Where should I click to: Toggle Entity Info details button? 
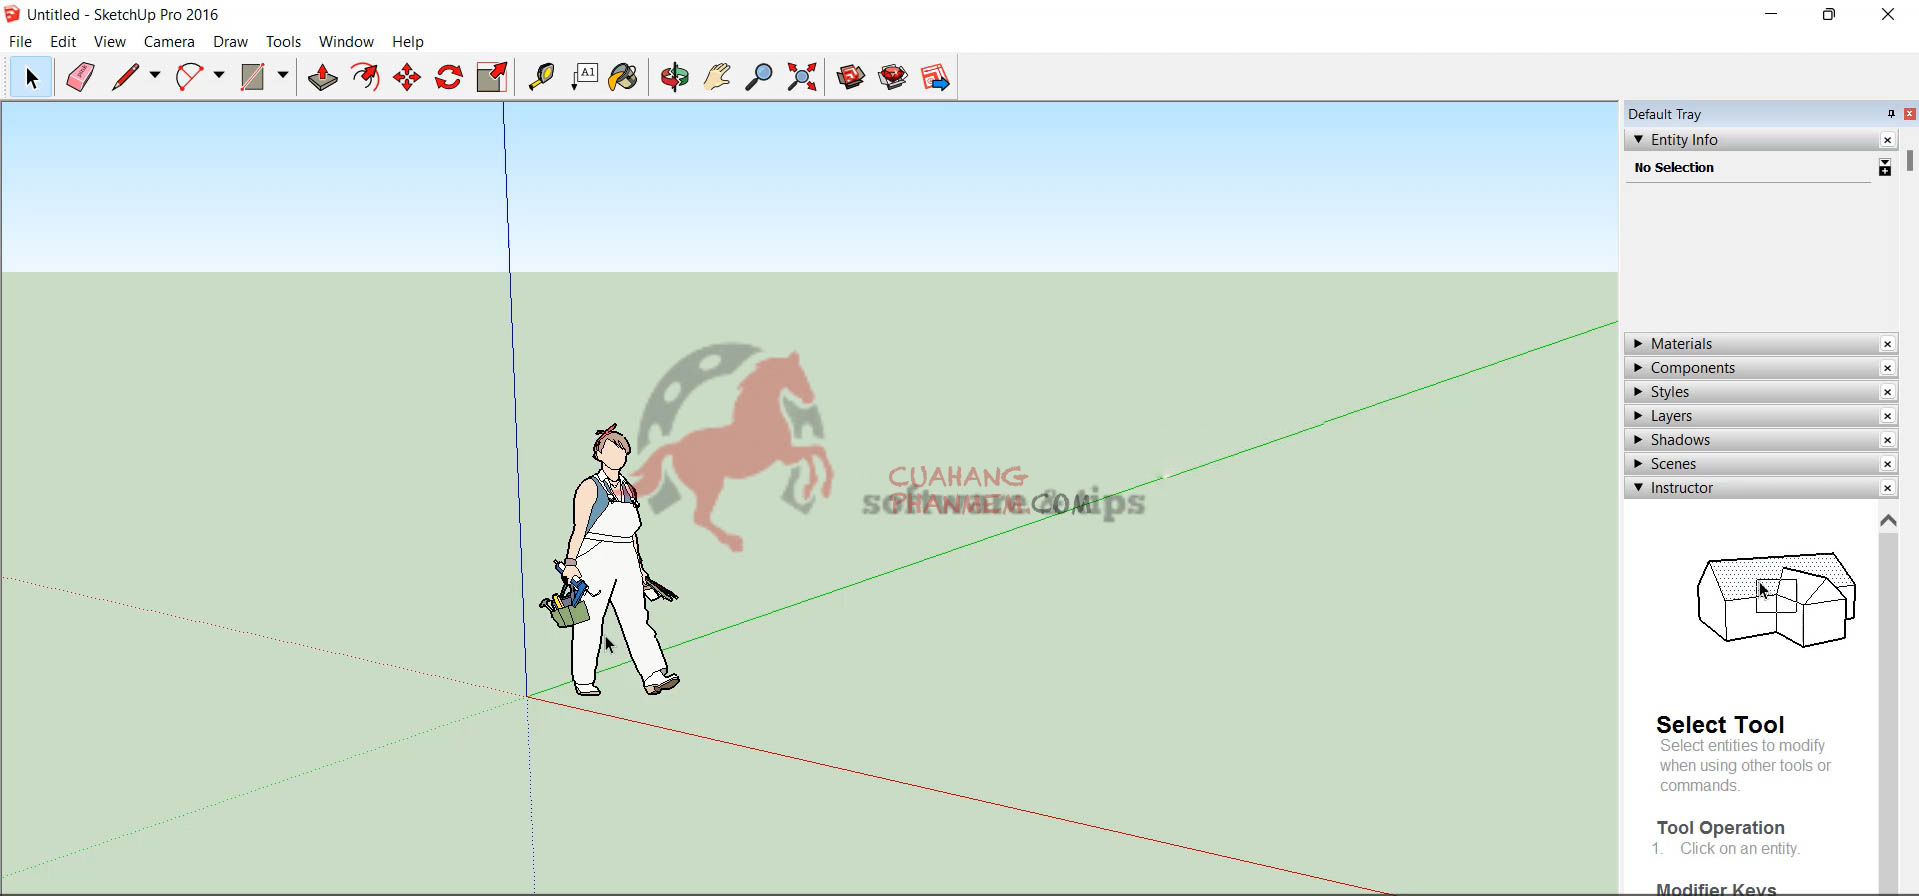(1884, 168)
